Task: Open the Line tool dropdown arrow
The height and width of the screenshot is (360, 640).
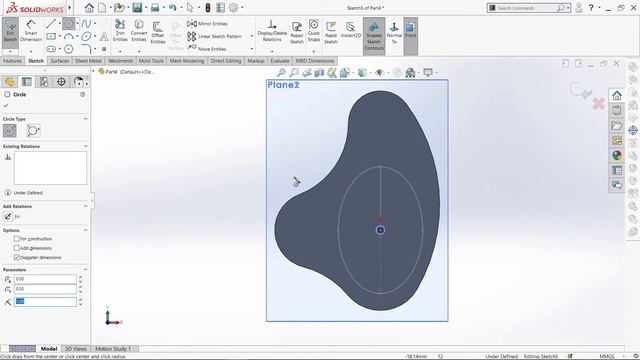Action: point(60,24)
